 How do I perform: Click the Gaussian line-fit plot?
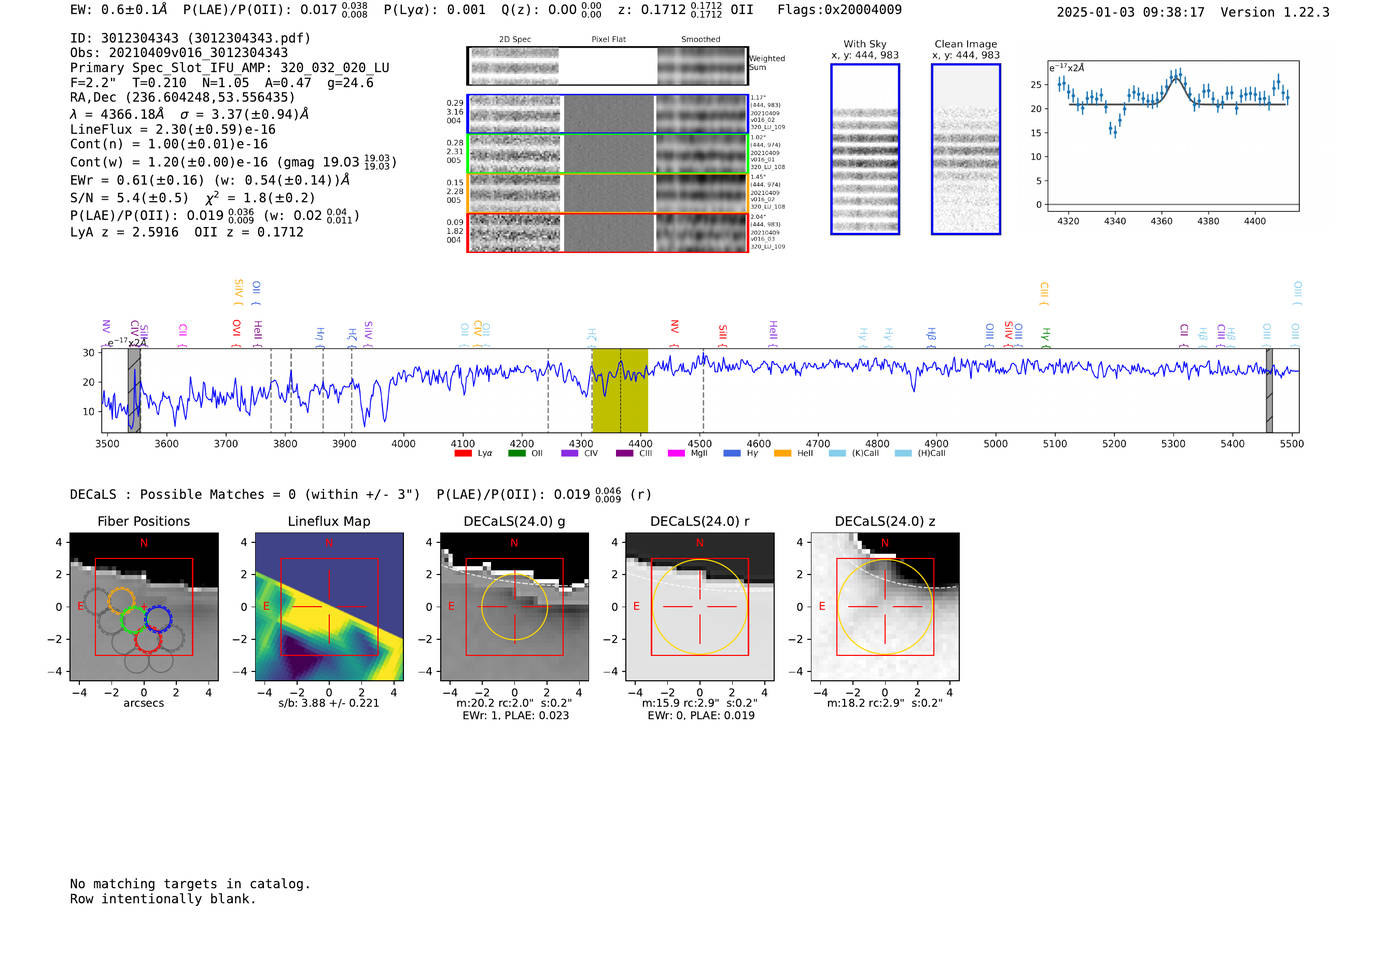pyautogui.click(x=1173, y=135)
